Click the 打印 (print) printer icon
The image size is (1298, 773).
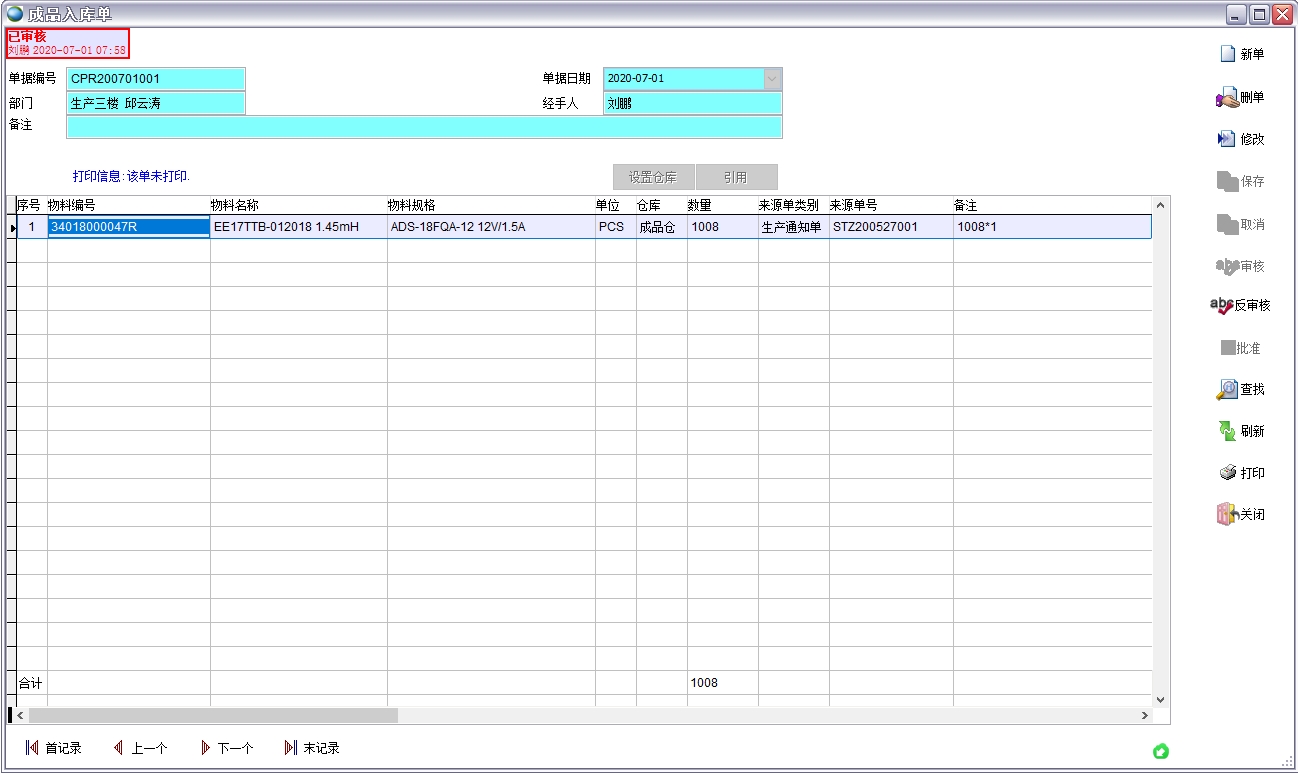(1227, 473)
